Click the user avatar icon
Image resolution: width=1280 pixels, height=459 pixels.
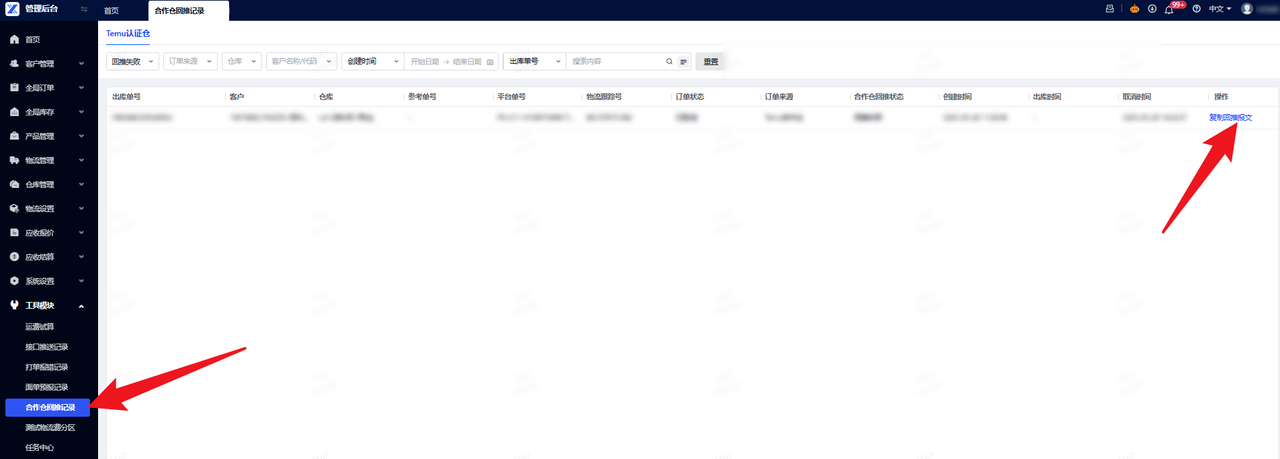[1247, 9]
